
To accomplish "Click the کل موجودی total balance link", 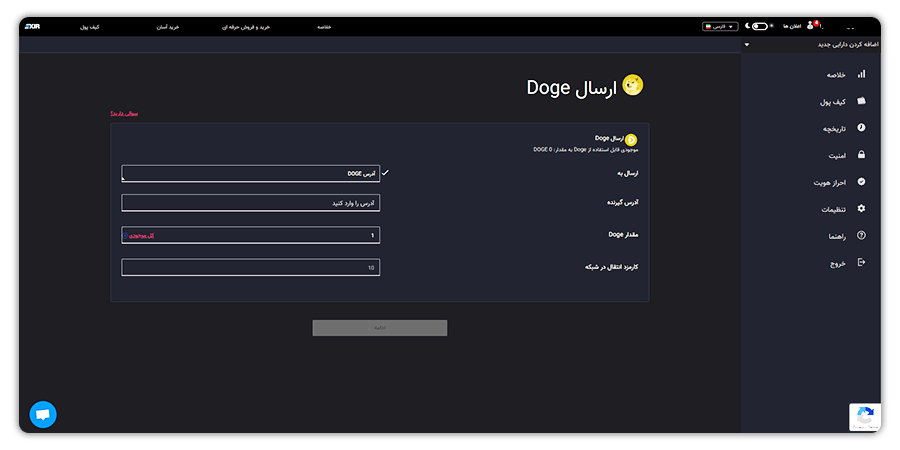I will 142,236.
